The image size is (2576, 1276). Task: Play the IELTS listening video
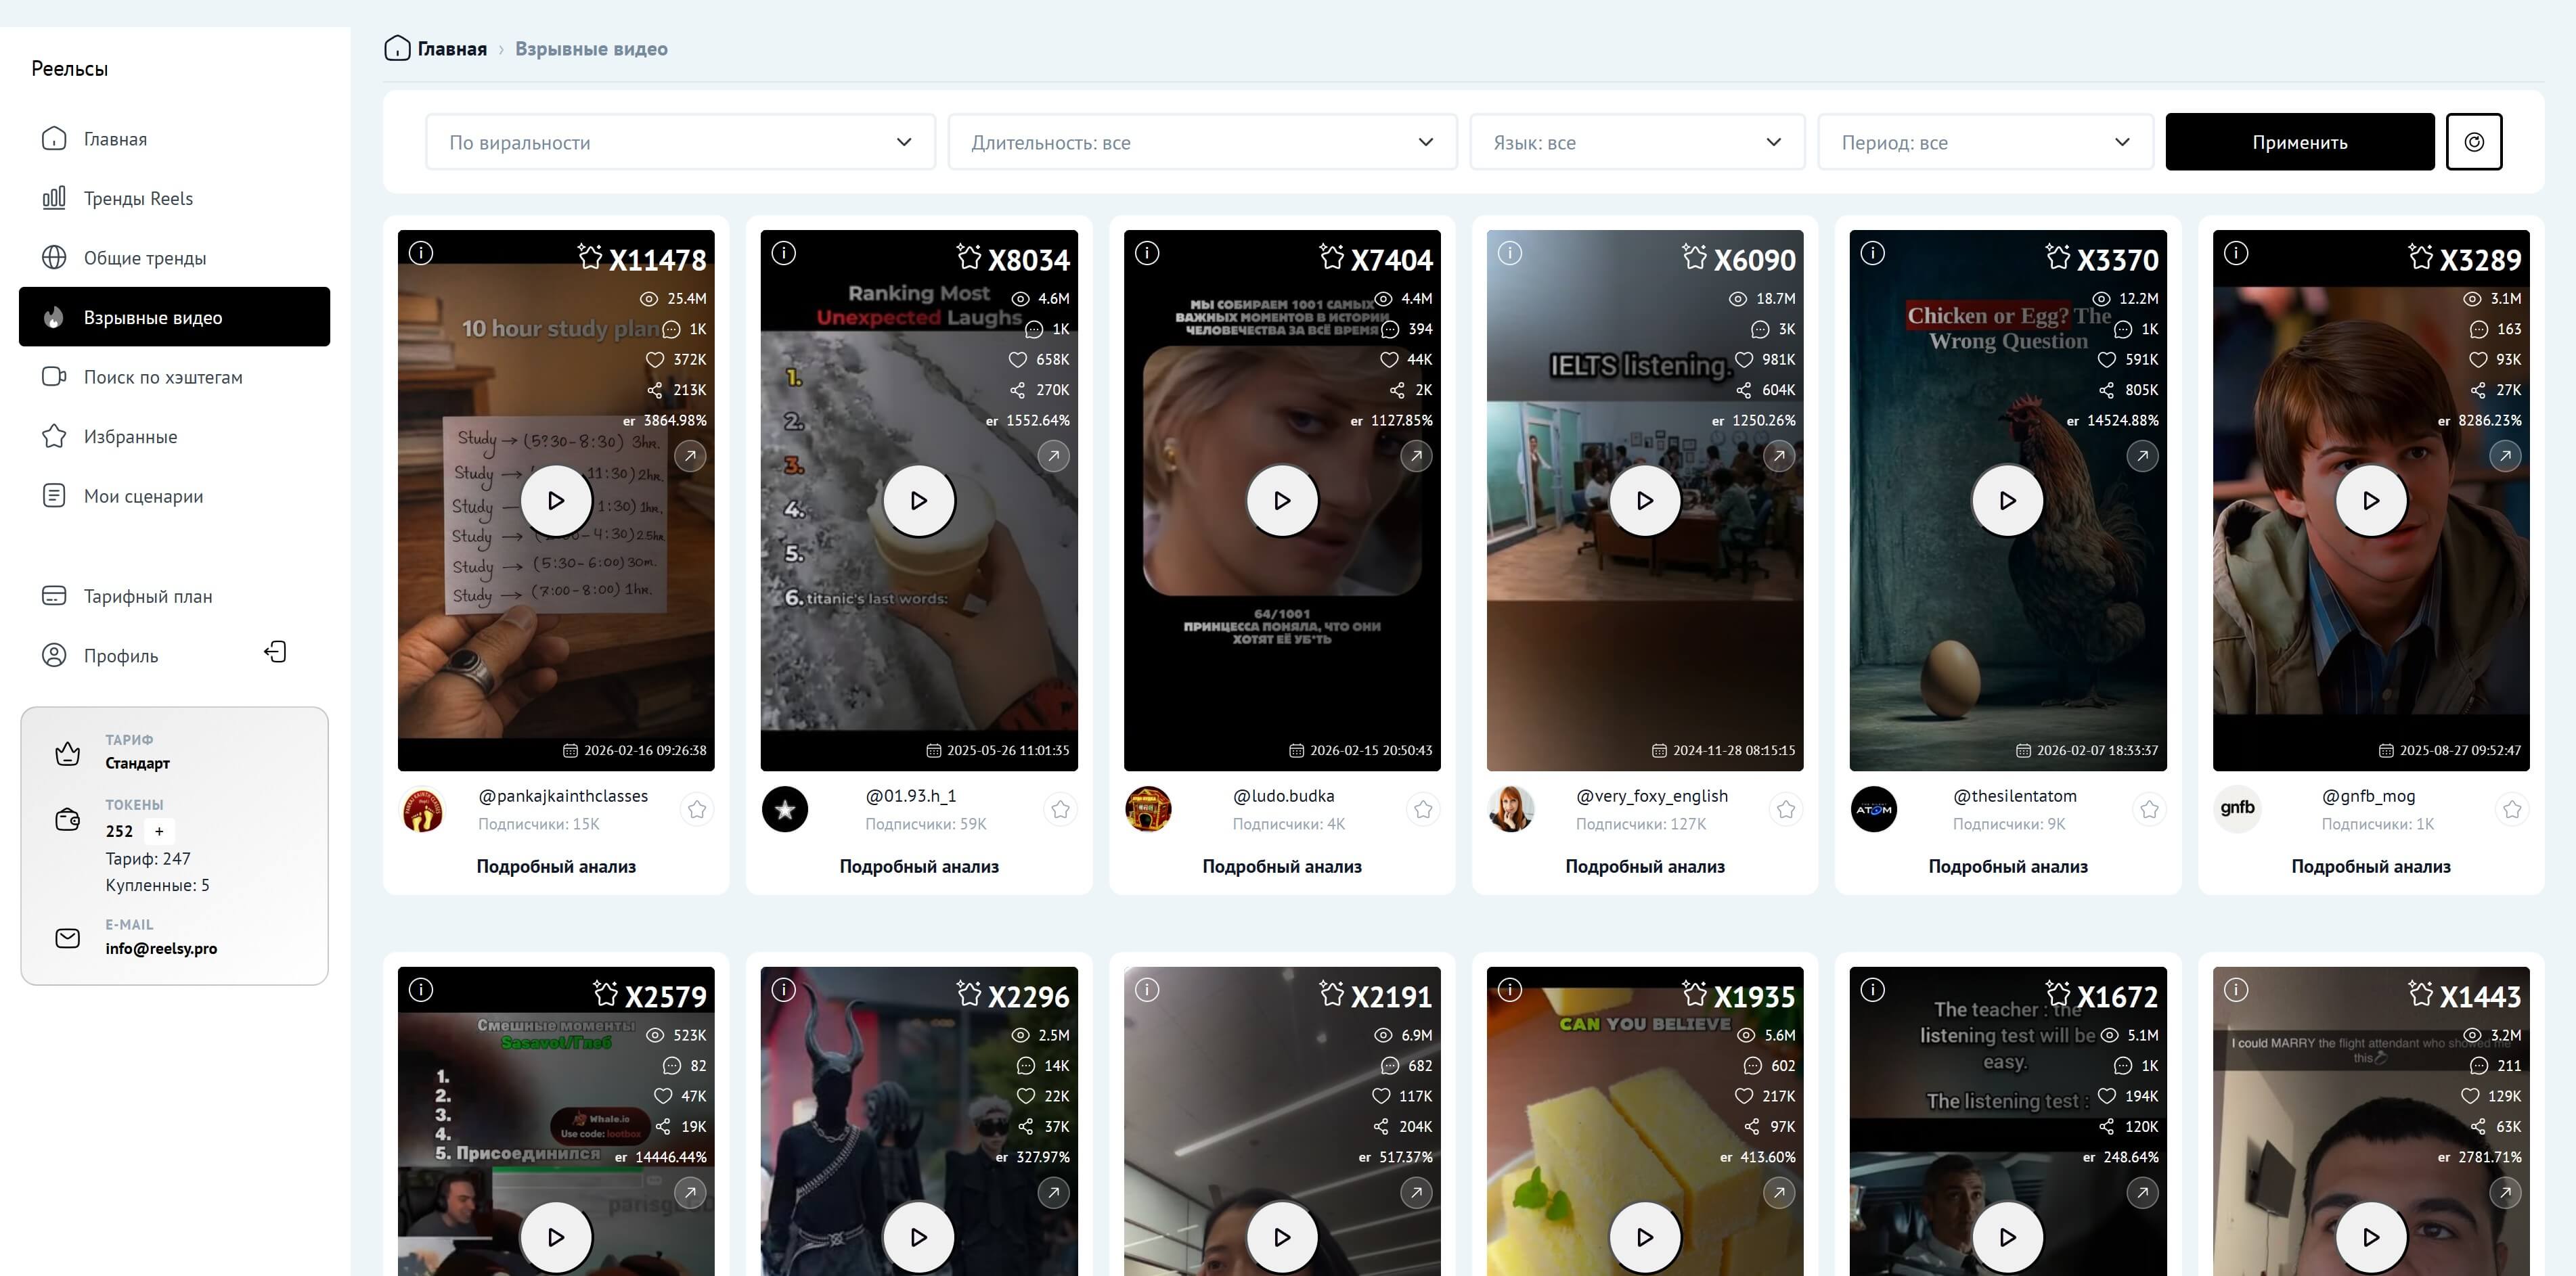click(1644, 500)
